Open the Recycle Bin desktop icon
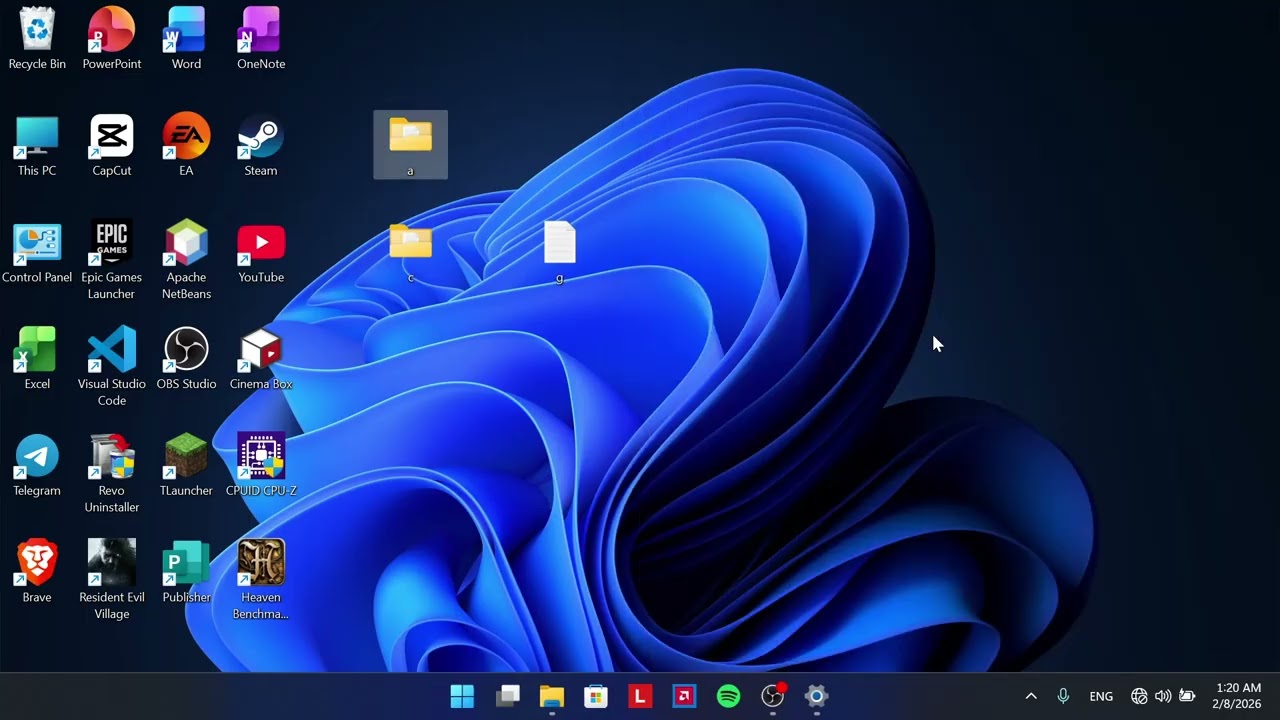The width and height of the screenshot is (1280, 720). click(x=37, y=39)
